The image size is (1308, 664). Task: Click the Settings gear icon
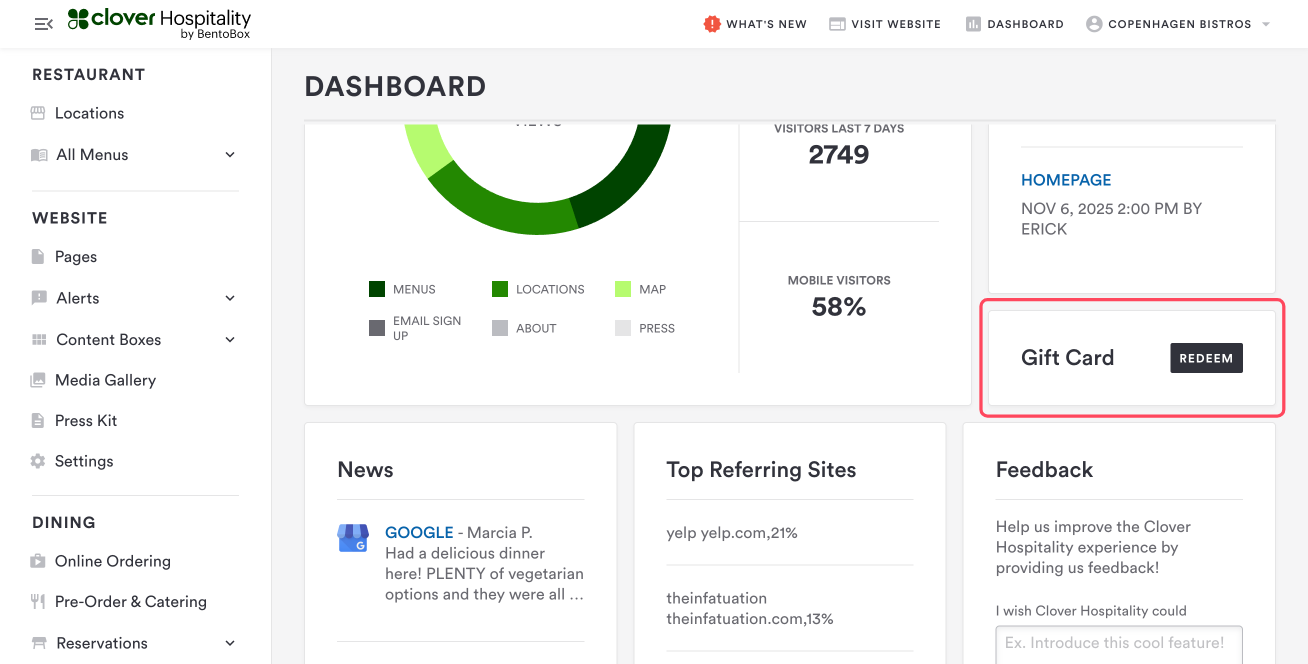(38, 461)
